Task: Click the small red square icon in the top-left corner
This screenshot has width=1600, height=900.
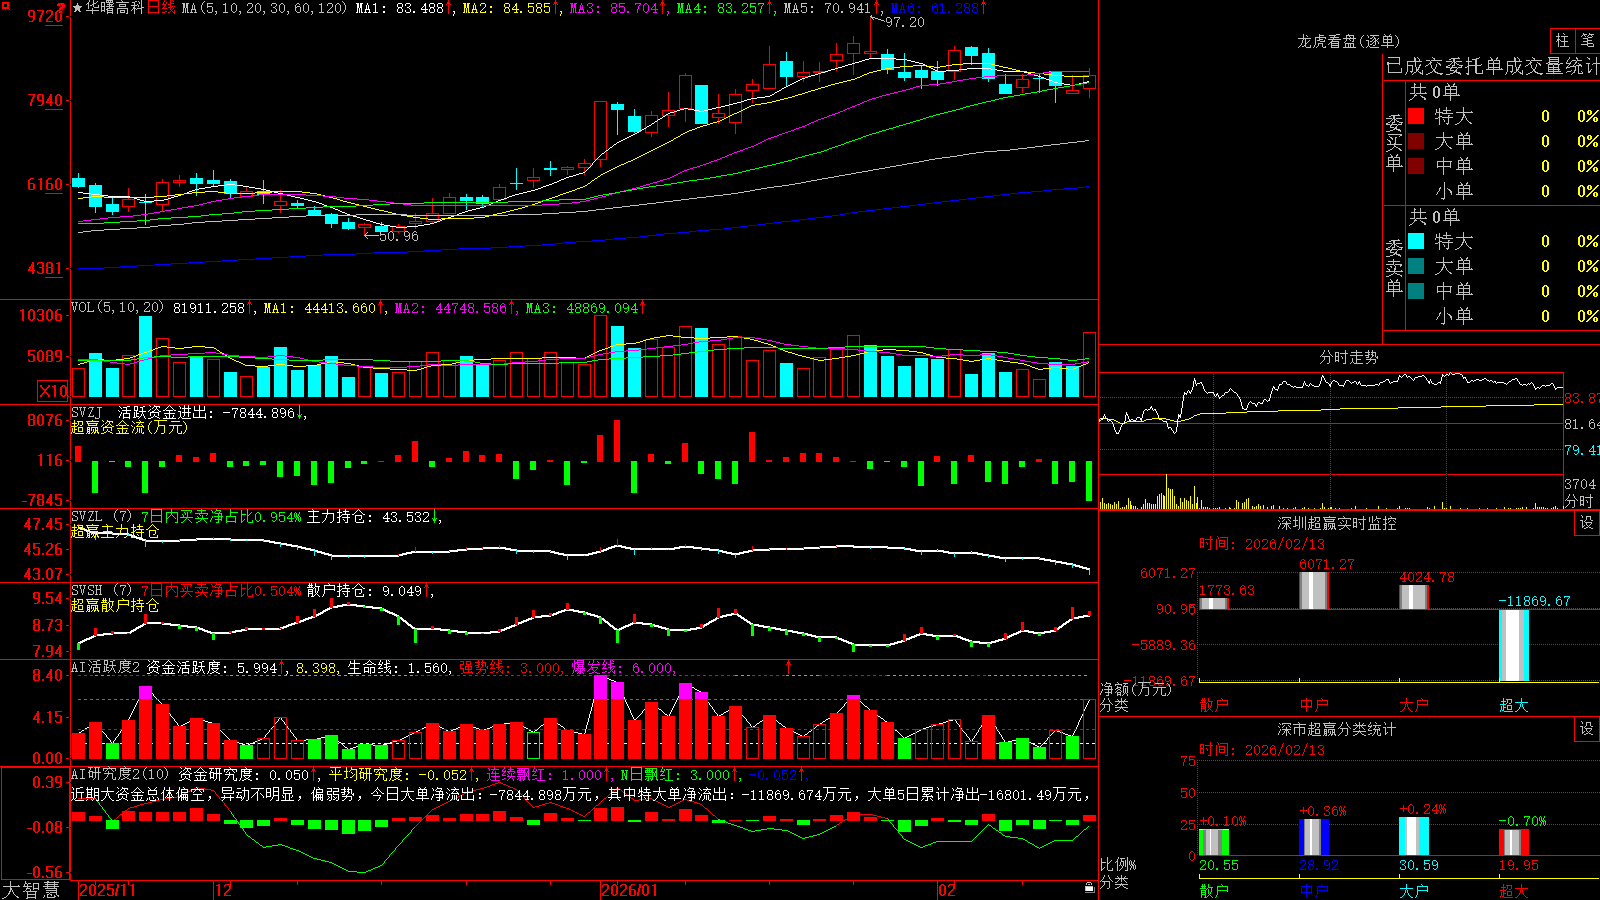Action: coord(4,5)
